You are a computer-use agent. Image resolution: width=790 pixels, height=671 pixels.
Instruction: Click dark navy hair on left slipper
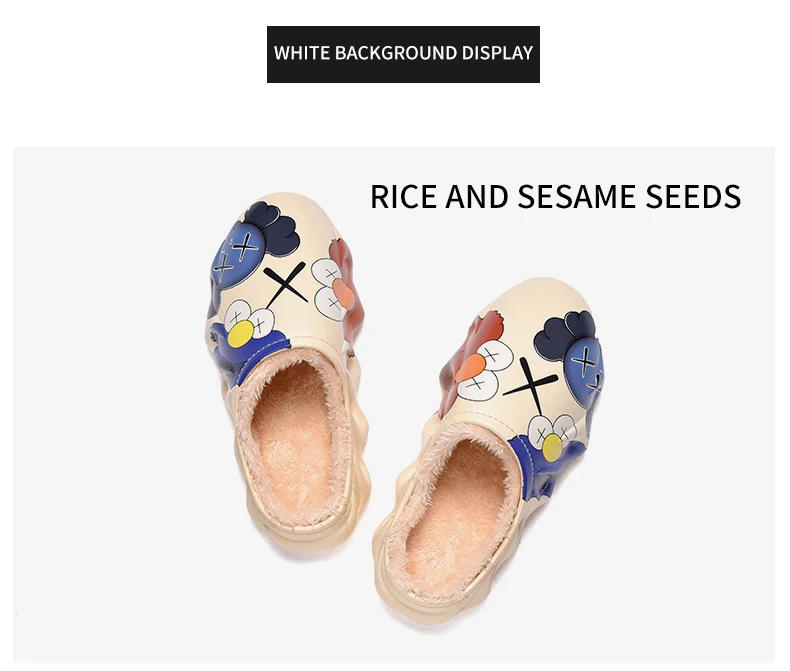[x=272, y=229]
